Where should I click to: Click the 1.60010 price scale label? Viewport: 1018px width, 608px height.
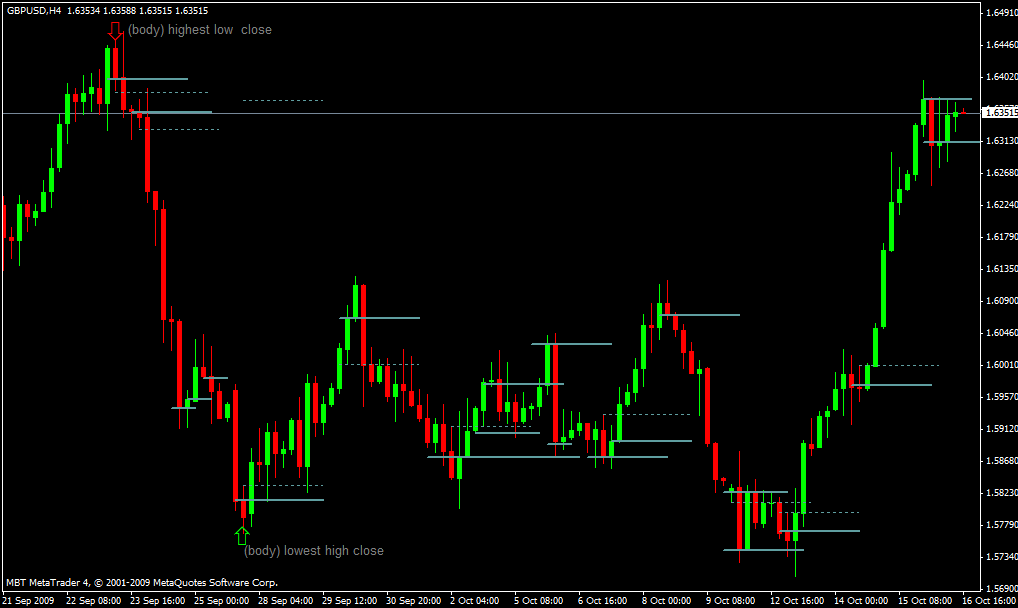pyautogui.click(x=1001, y=365)
